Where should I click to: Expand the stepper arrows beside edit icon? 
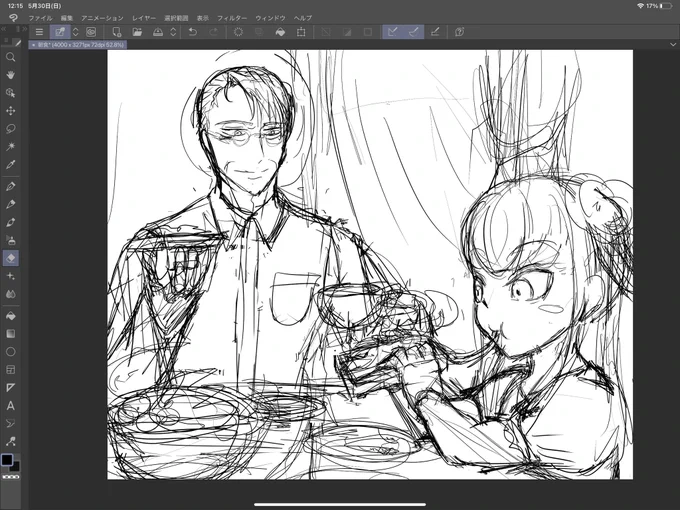pyautogui.click(x=75, y=32)
